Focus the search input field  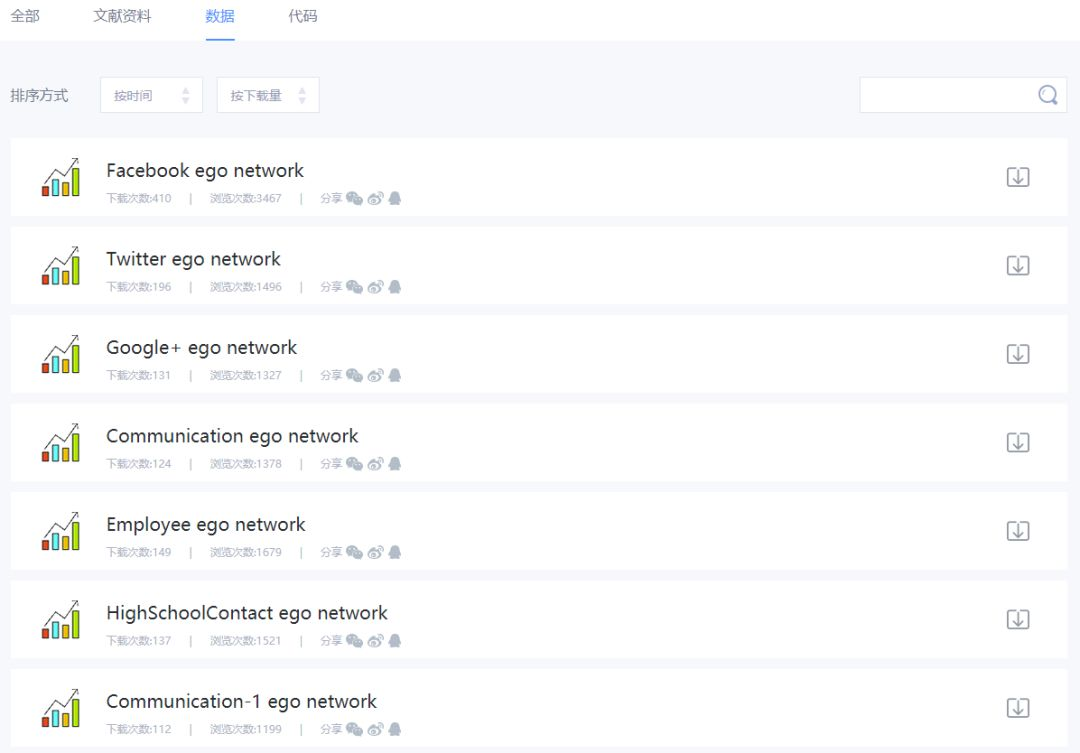click(x=947, y=95)
